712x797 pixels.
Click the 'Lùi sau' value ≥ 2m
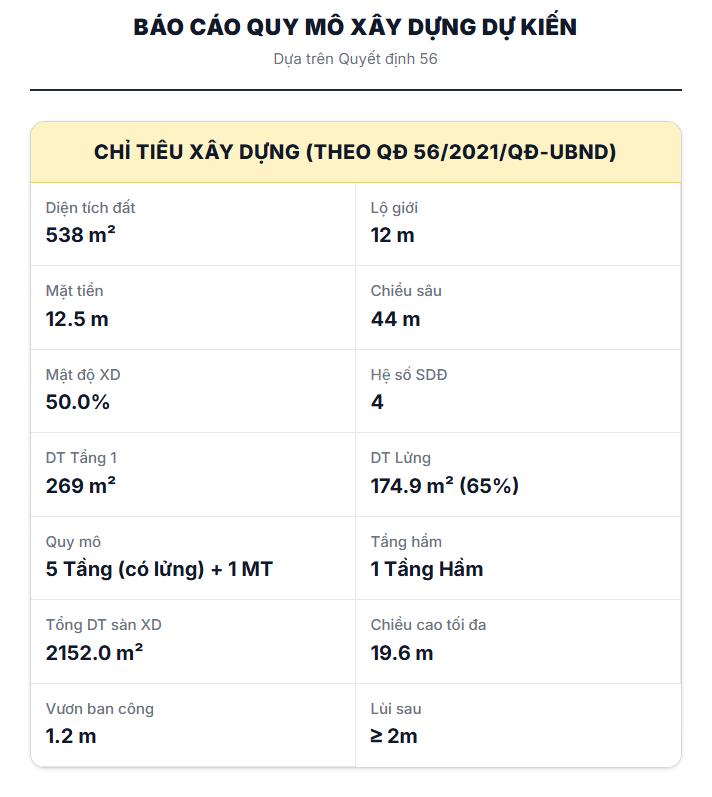[394, 736]
